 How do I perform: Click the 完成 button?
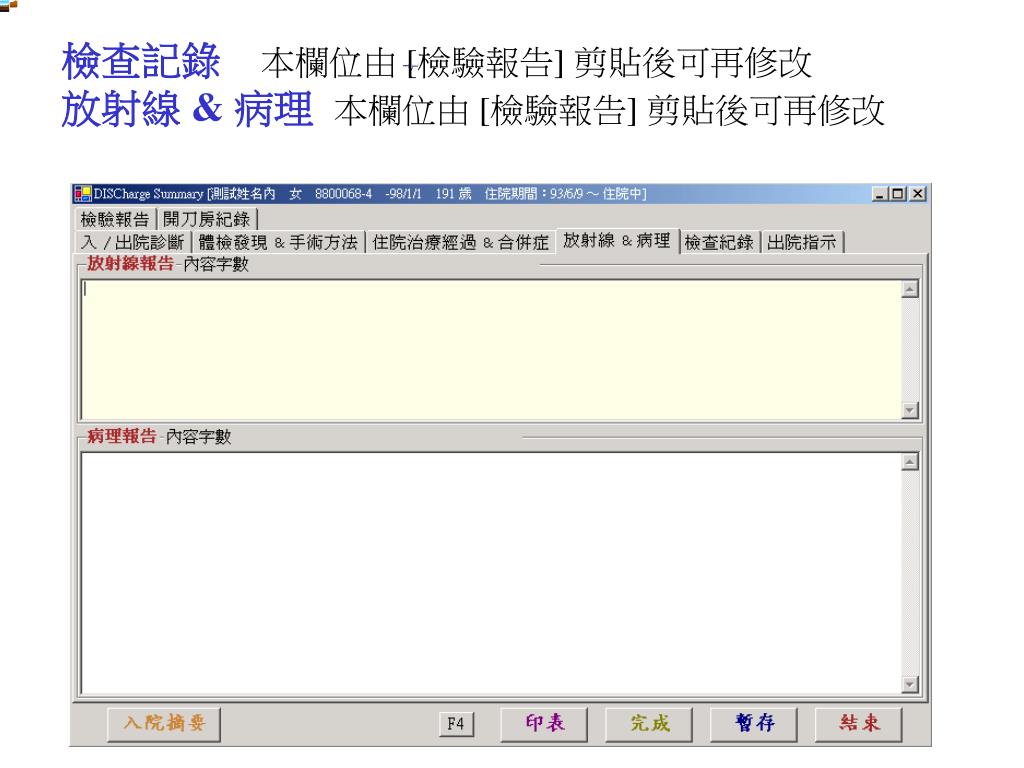pos(649,724)
